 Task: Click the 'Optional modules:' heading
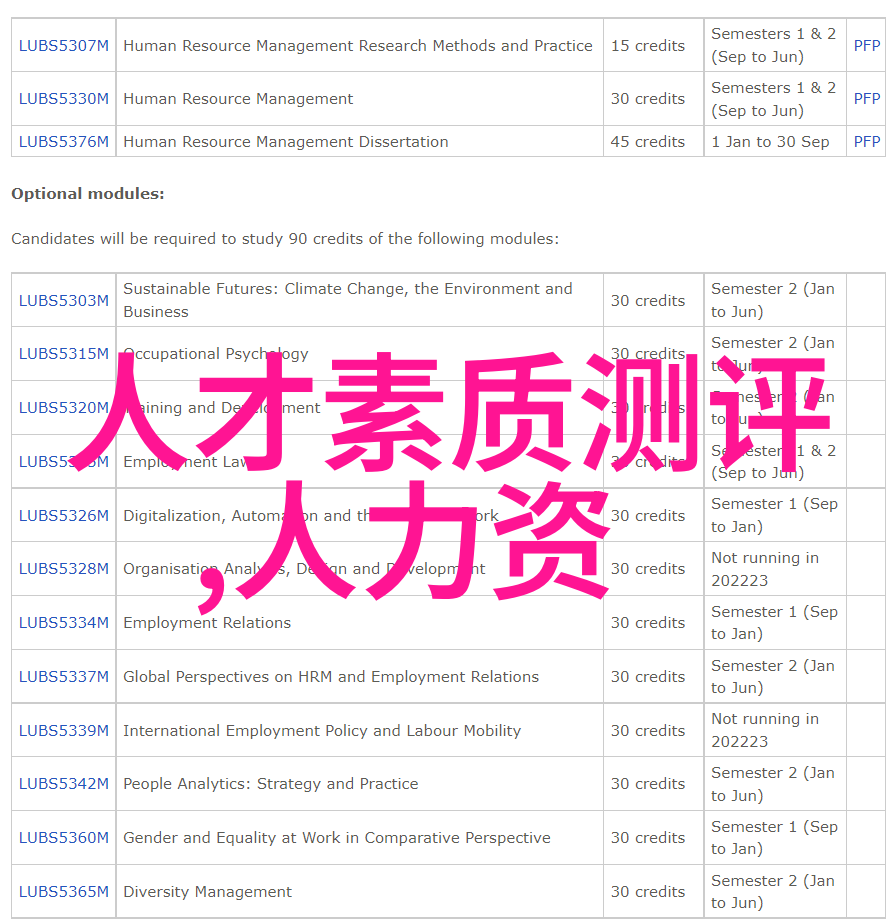88,193
